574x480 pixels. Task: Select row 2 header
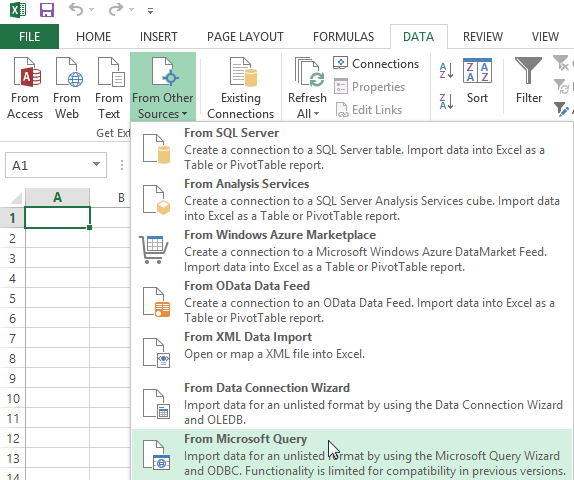(12, 238)
